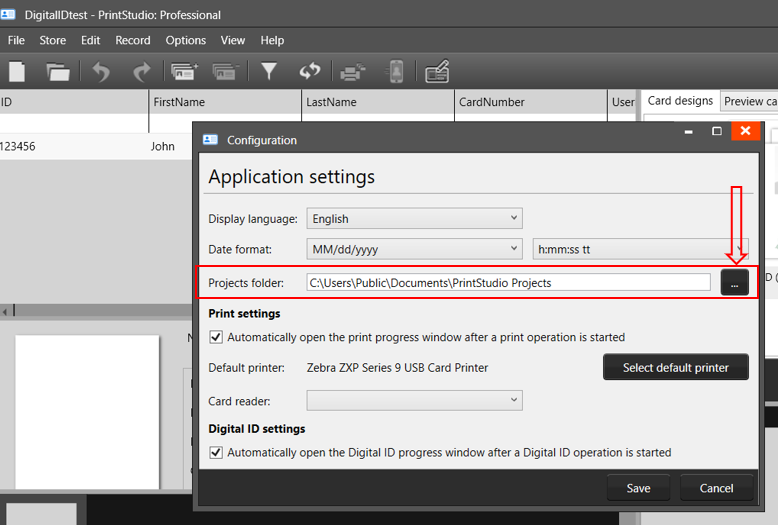Screen dimensions: 780x525
Task: Click the Digital ID phone icon
Action: pyautogui.click(x=396, y=71)
